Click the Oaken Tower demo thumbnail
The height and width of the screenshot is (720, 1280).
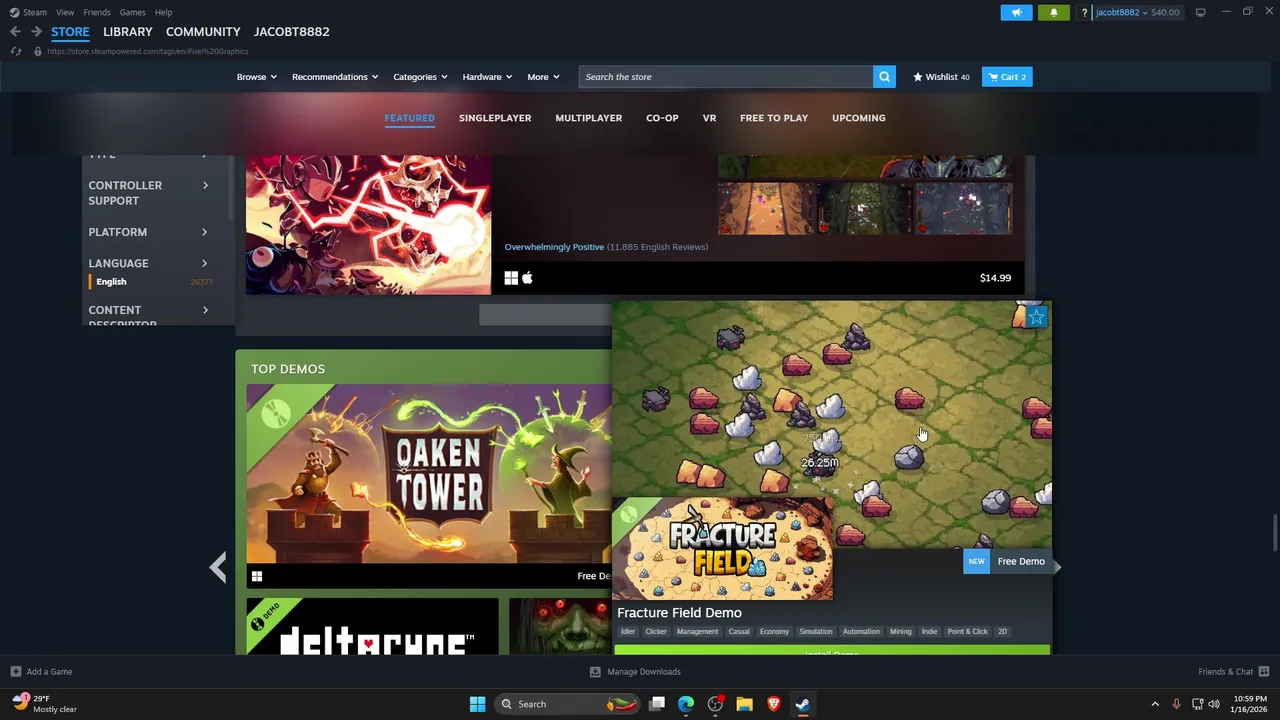pyautogui.click(x=429, y=474)
